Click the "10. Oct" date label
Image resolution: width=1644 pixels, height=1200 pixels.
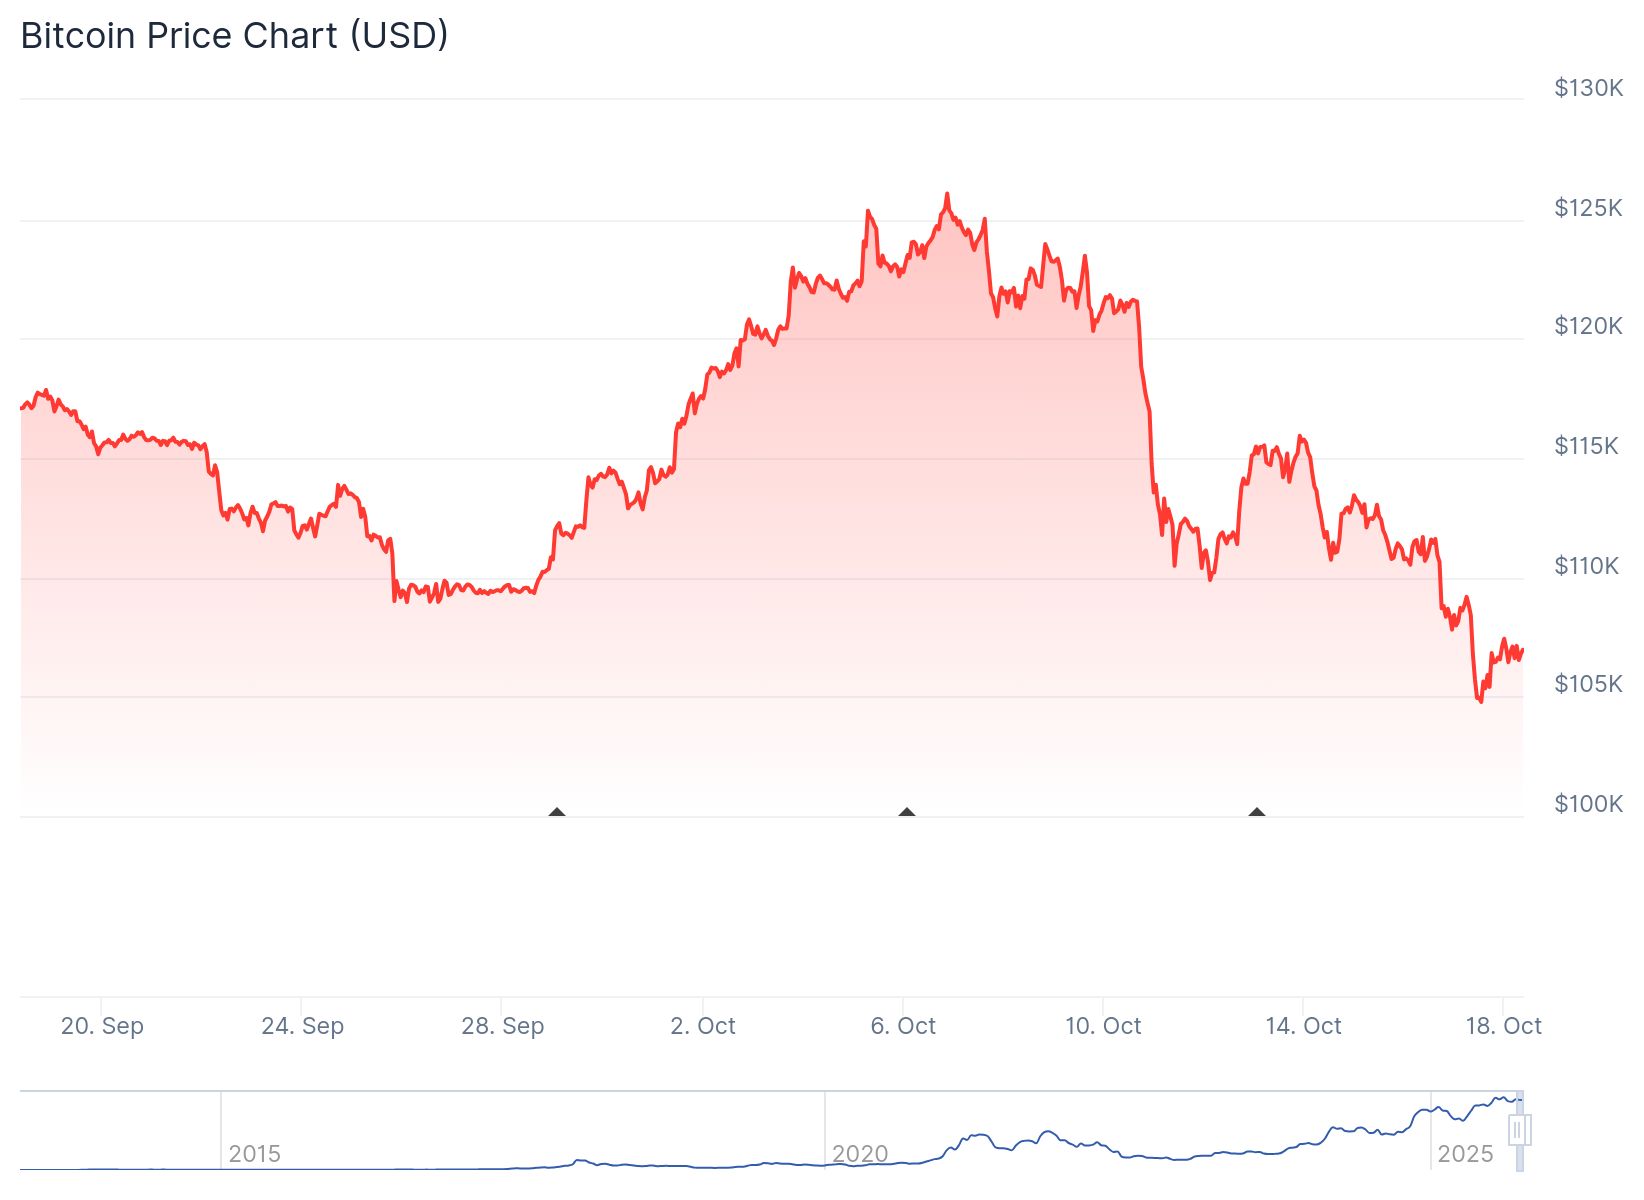tap(1103, 1026)
